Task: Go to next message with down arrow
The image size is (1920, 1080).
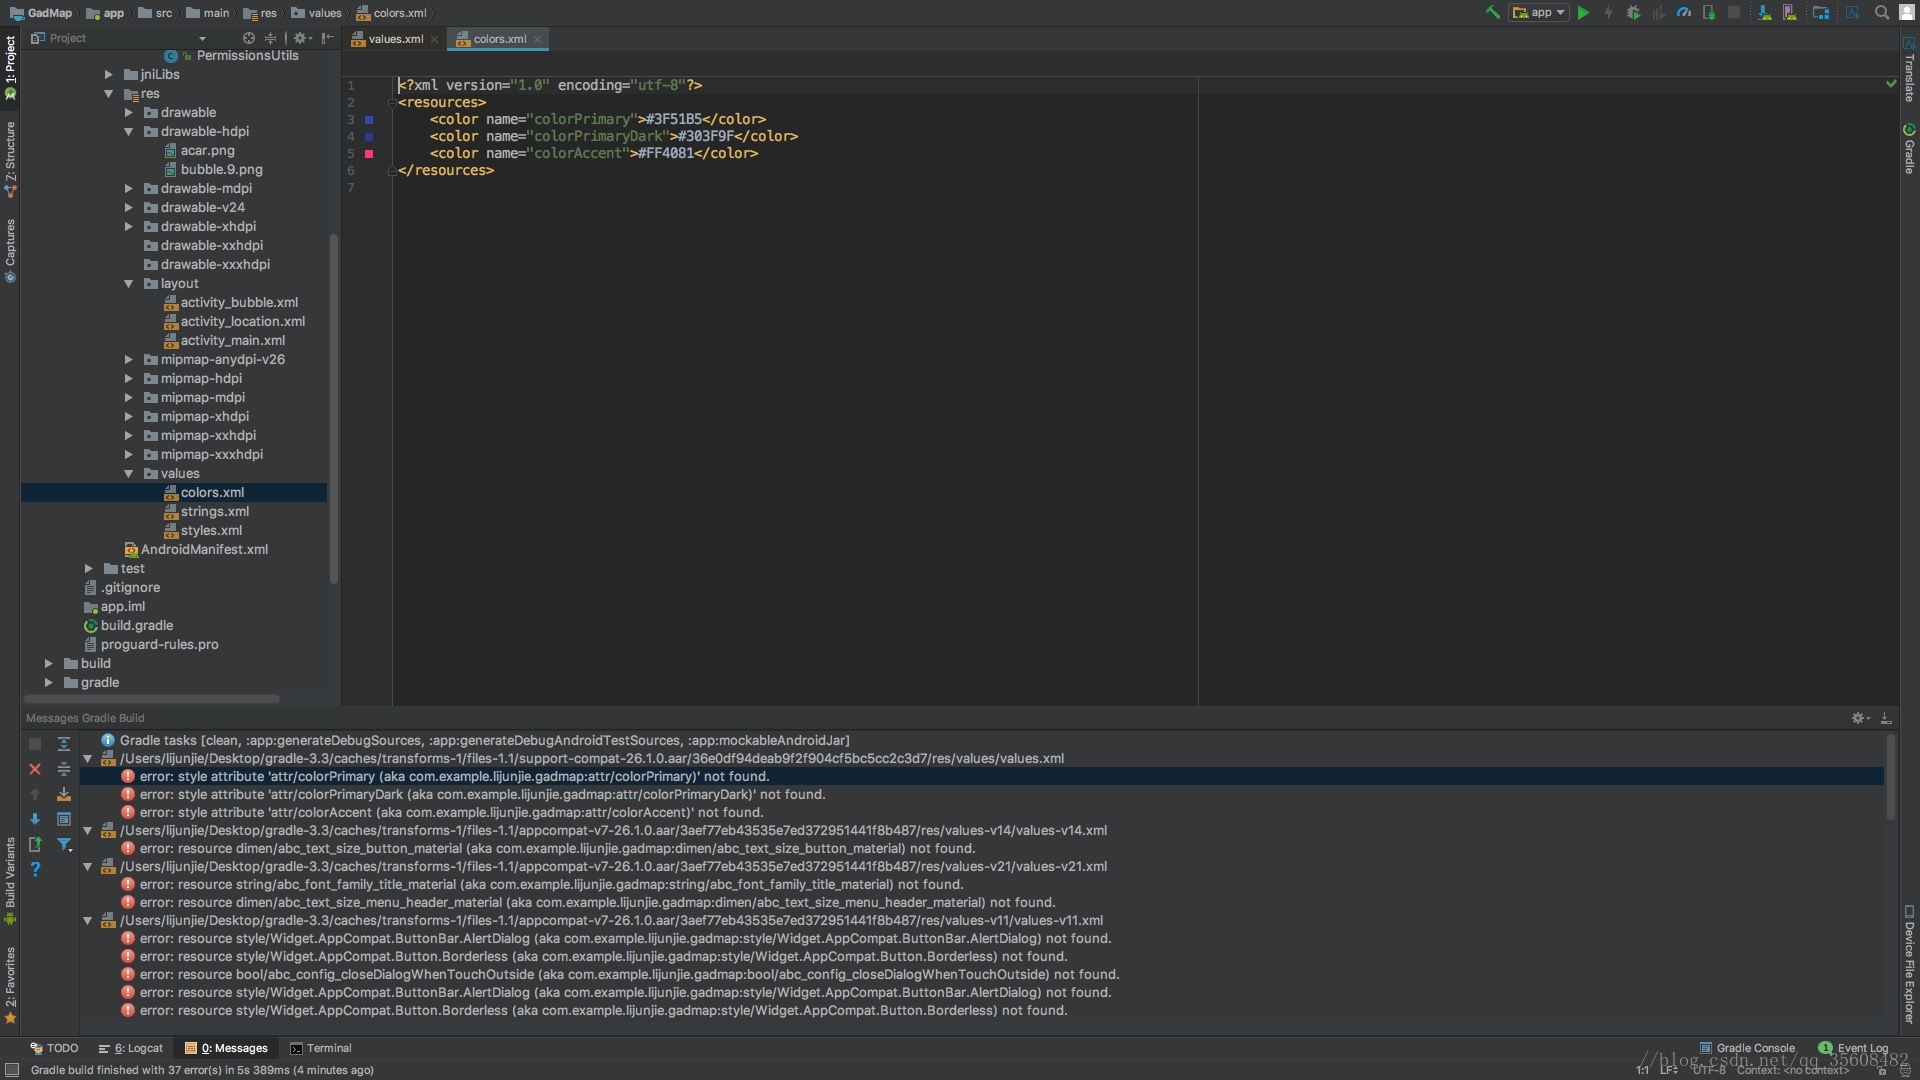Action: pos(35,818)
